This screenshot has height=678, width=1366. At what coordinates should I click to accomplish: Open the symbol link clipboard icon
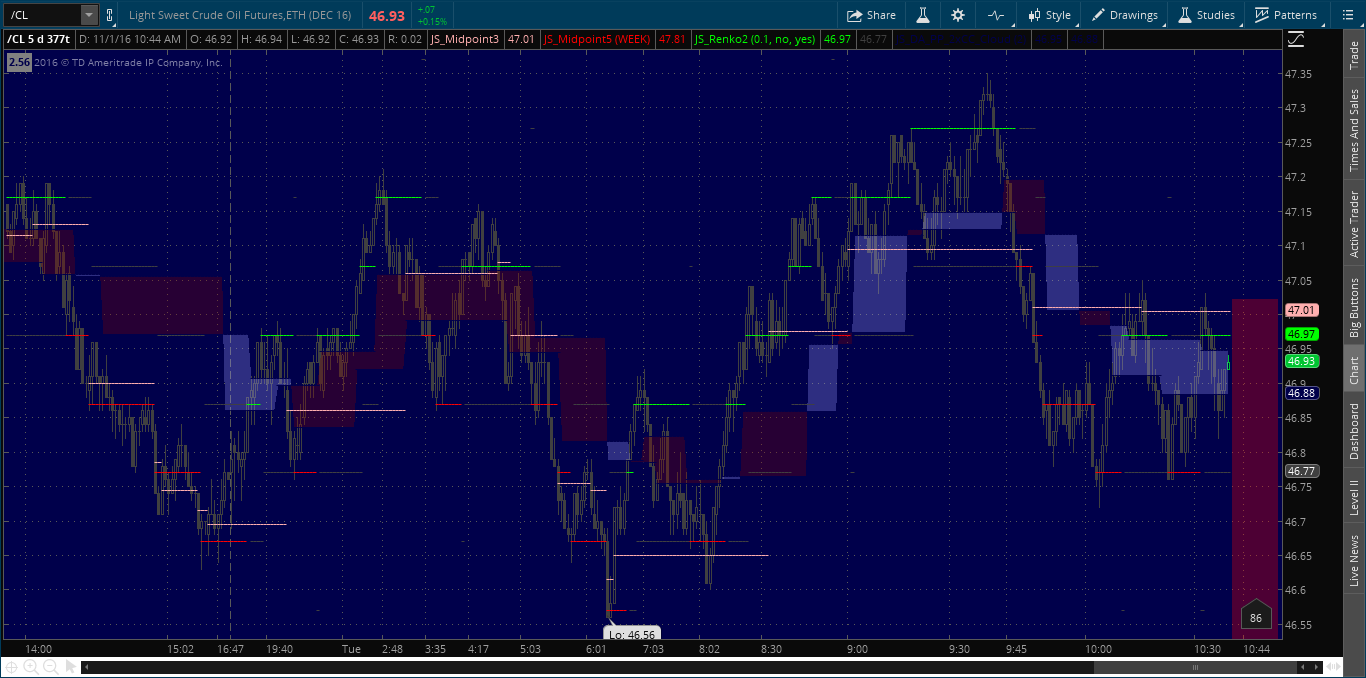pyautogui.click(x=108, y=15)
